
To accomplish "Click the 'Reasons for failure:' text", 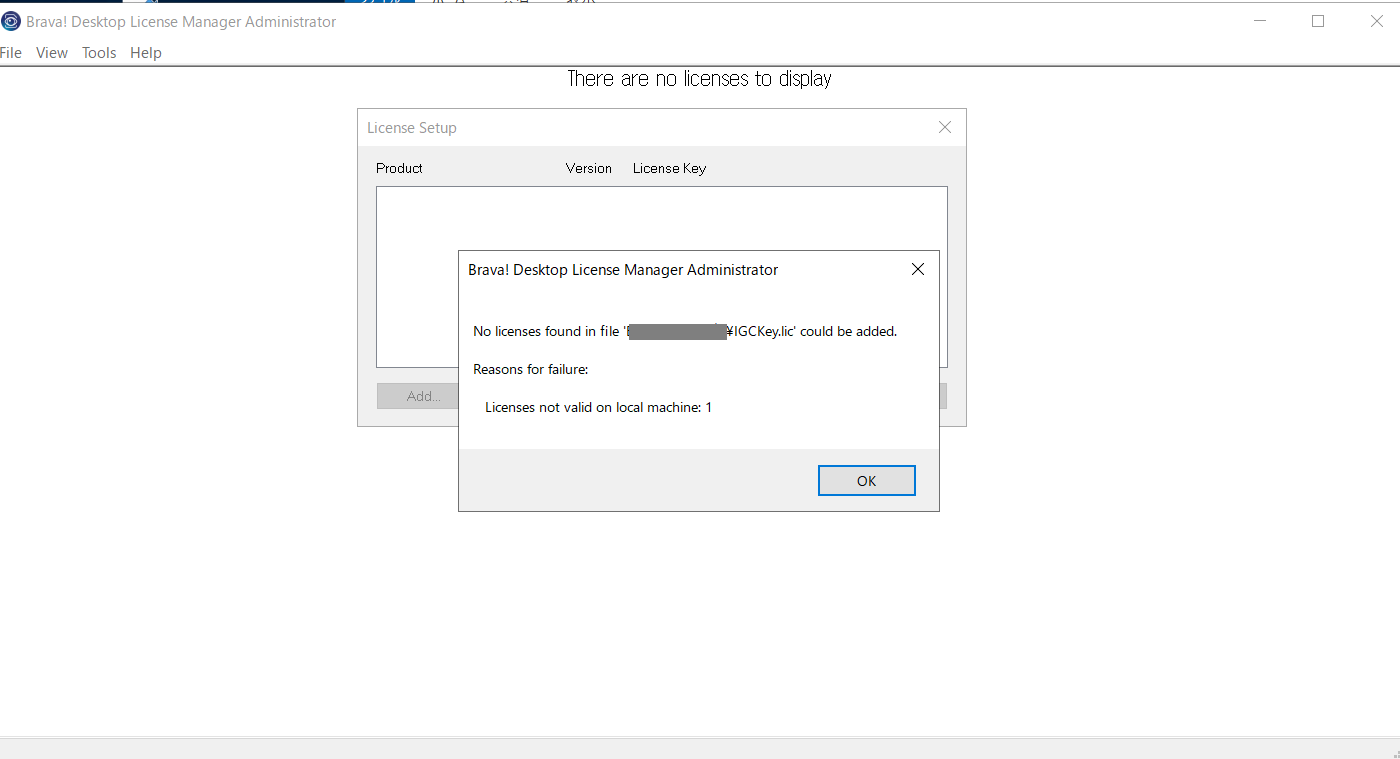I will (x=530, y=369).
